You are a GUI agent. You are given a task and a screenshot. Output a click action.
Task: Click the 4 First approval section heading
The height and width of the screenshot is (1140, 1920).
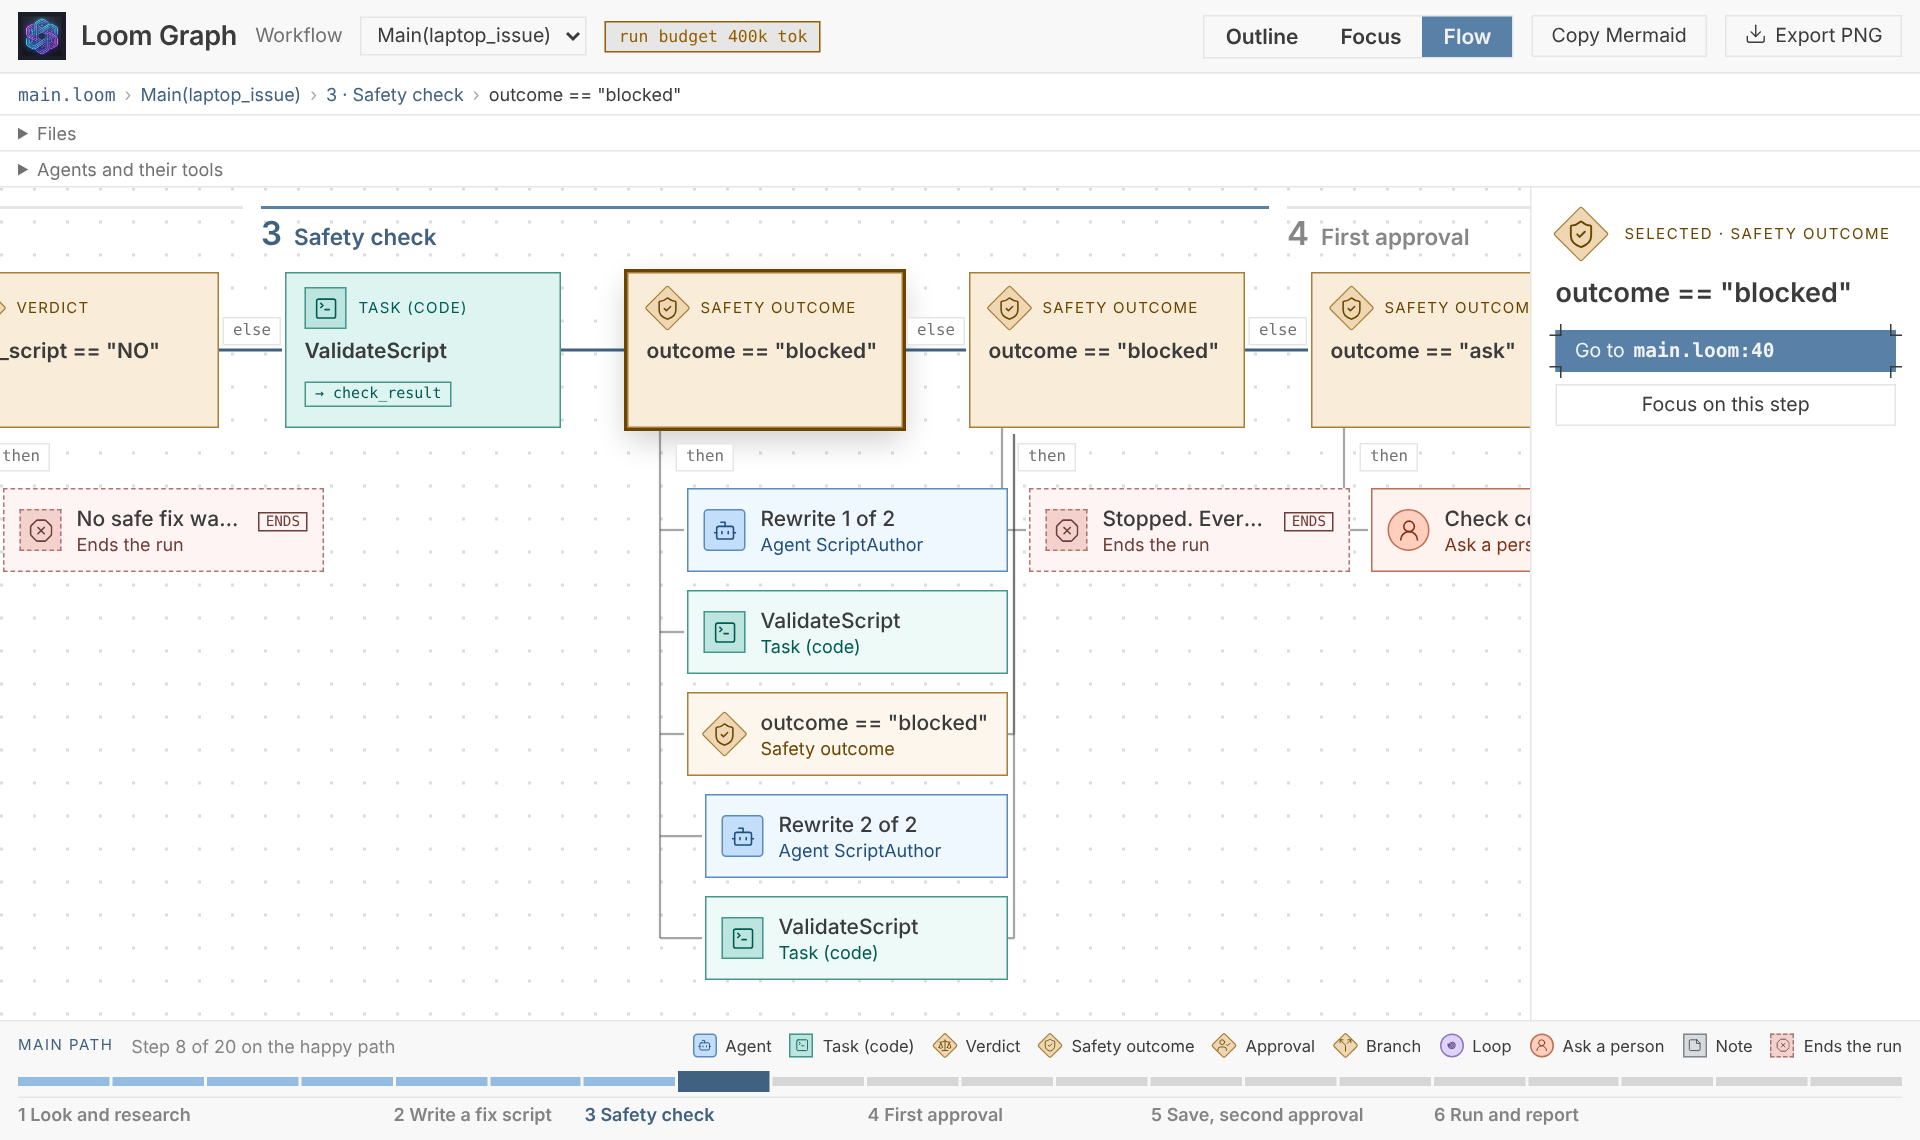1379,236
